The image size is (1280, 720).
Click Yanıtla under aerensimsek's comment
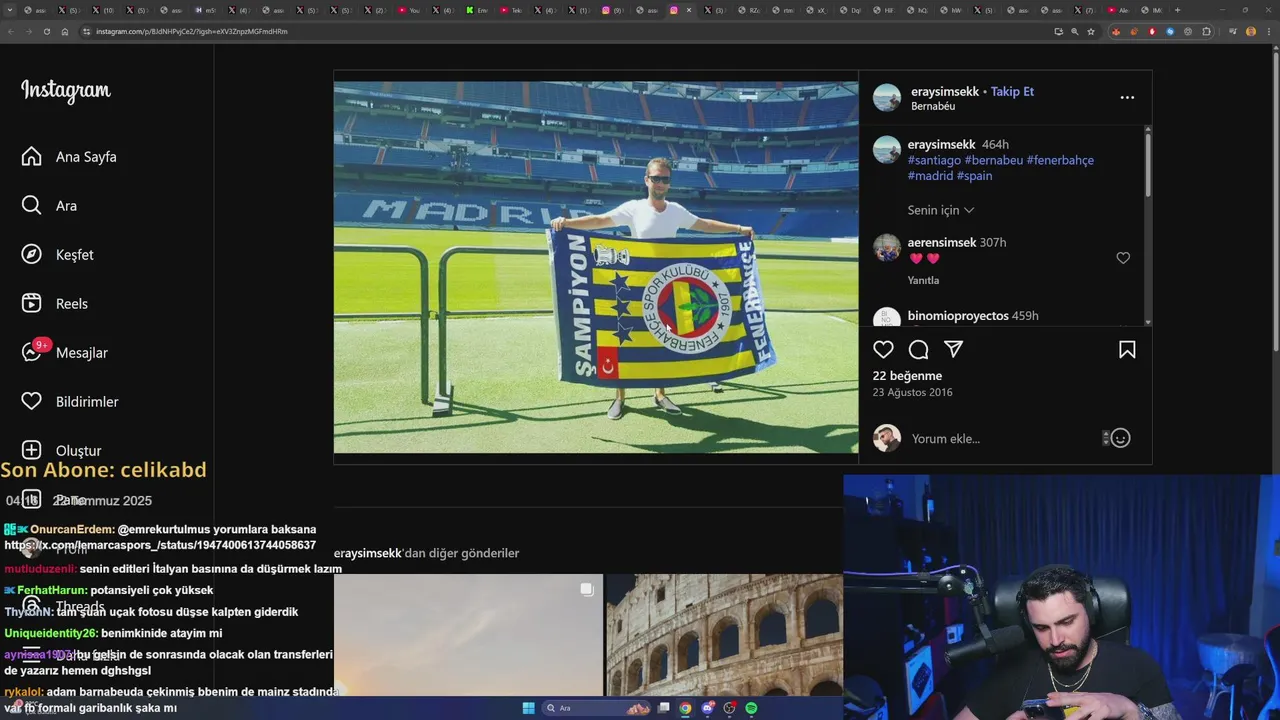[923, 281]
